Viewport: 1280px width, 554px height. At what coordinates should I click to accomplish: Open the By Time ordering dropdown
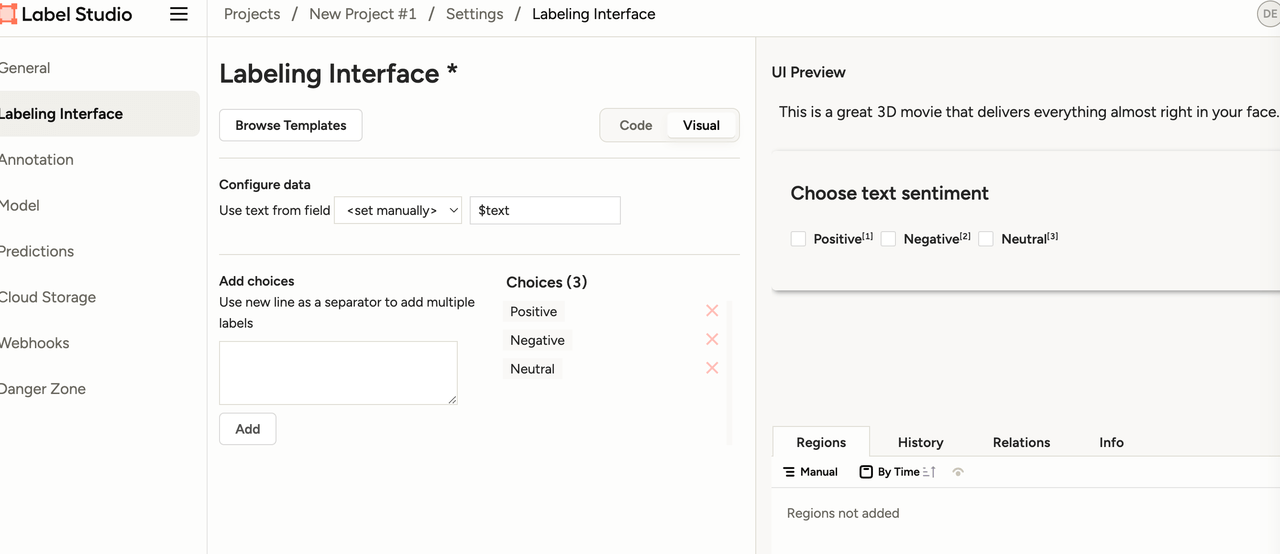[889, 472]
